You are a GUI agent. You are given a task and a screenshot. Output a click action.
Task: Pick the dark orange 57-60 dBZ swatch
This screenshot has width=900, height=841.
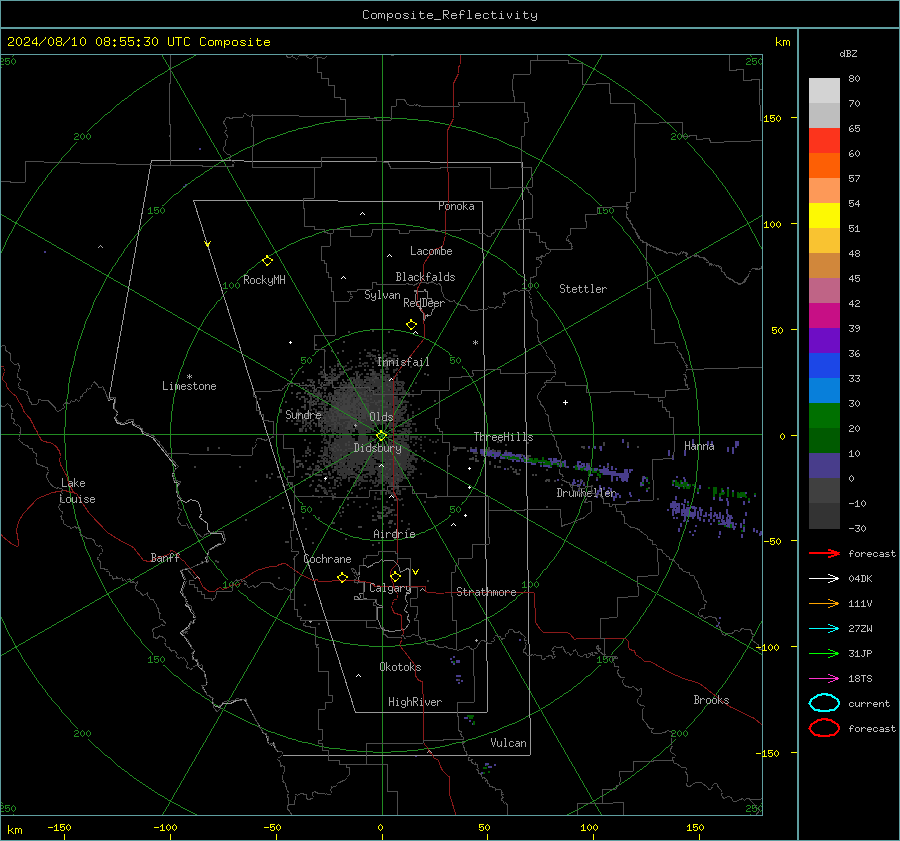(824, 166)
